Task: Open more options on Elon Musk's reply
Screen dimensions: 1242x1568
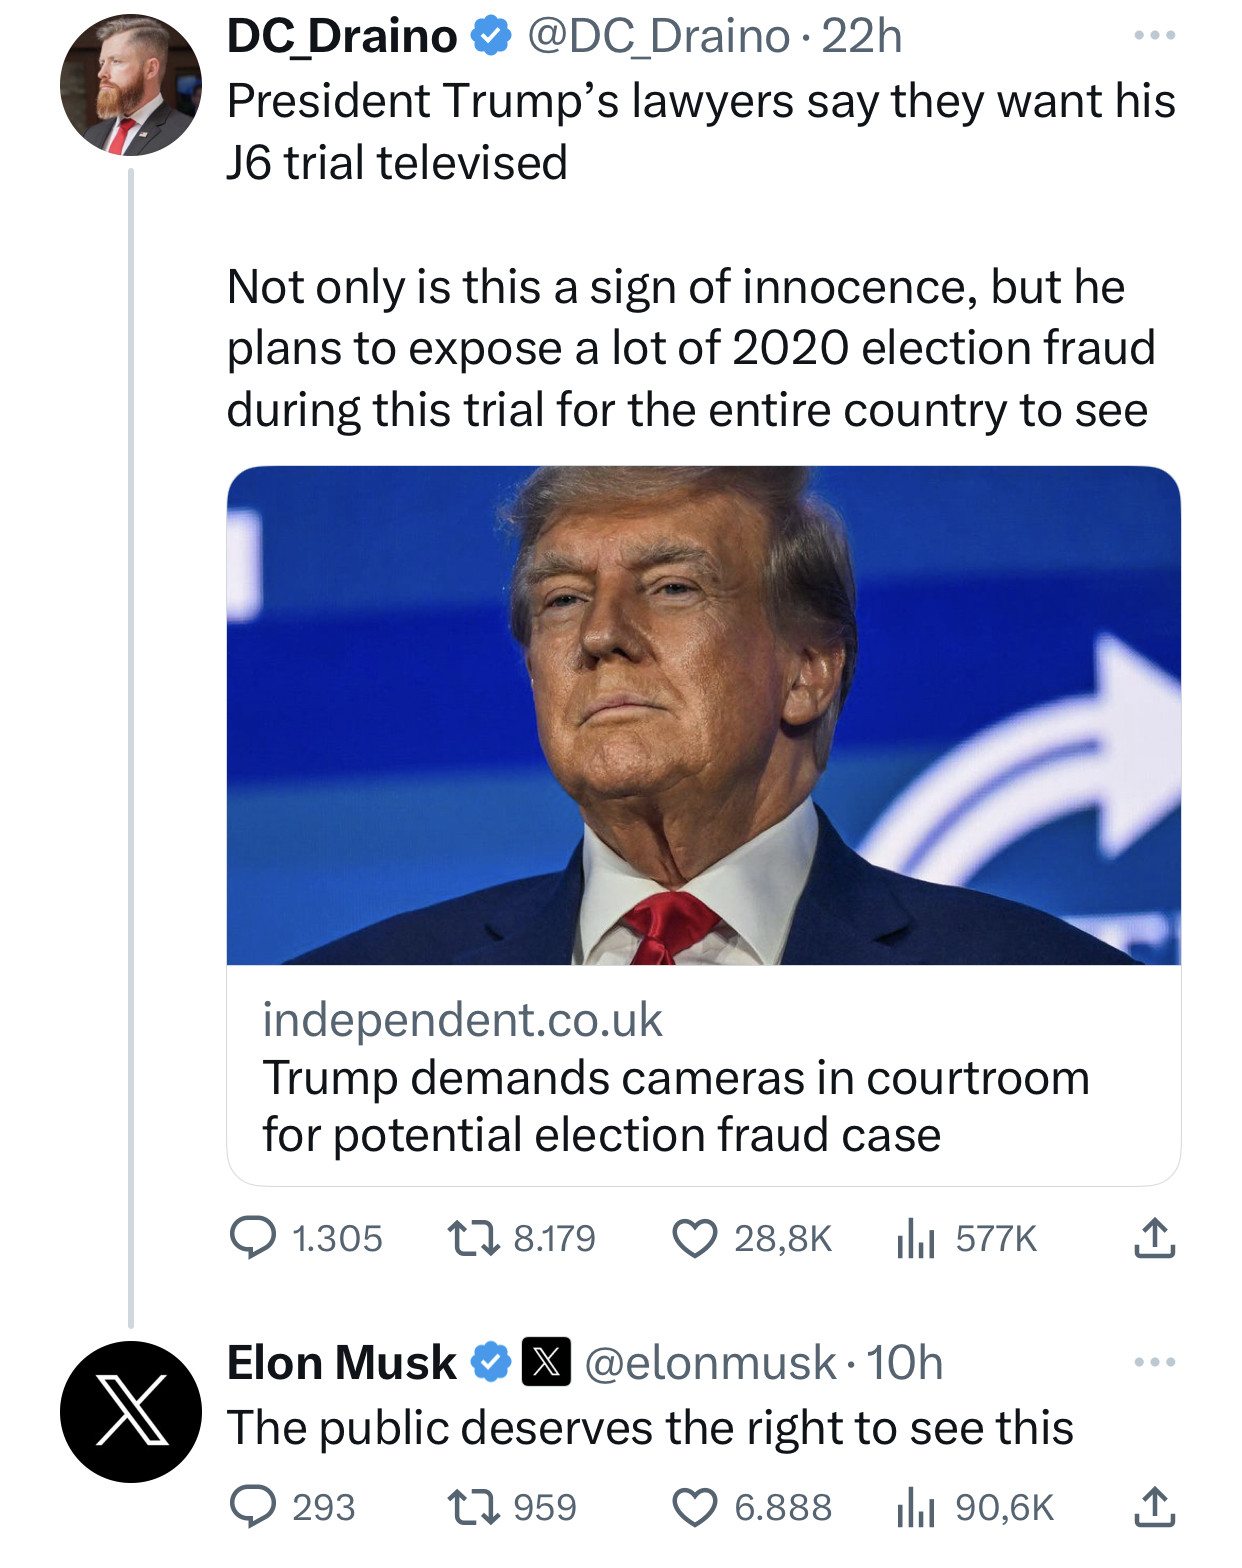Action: [1154, 1362]
